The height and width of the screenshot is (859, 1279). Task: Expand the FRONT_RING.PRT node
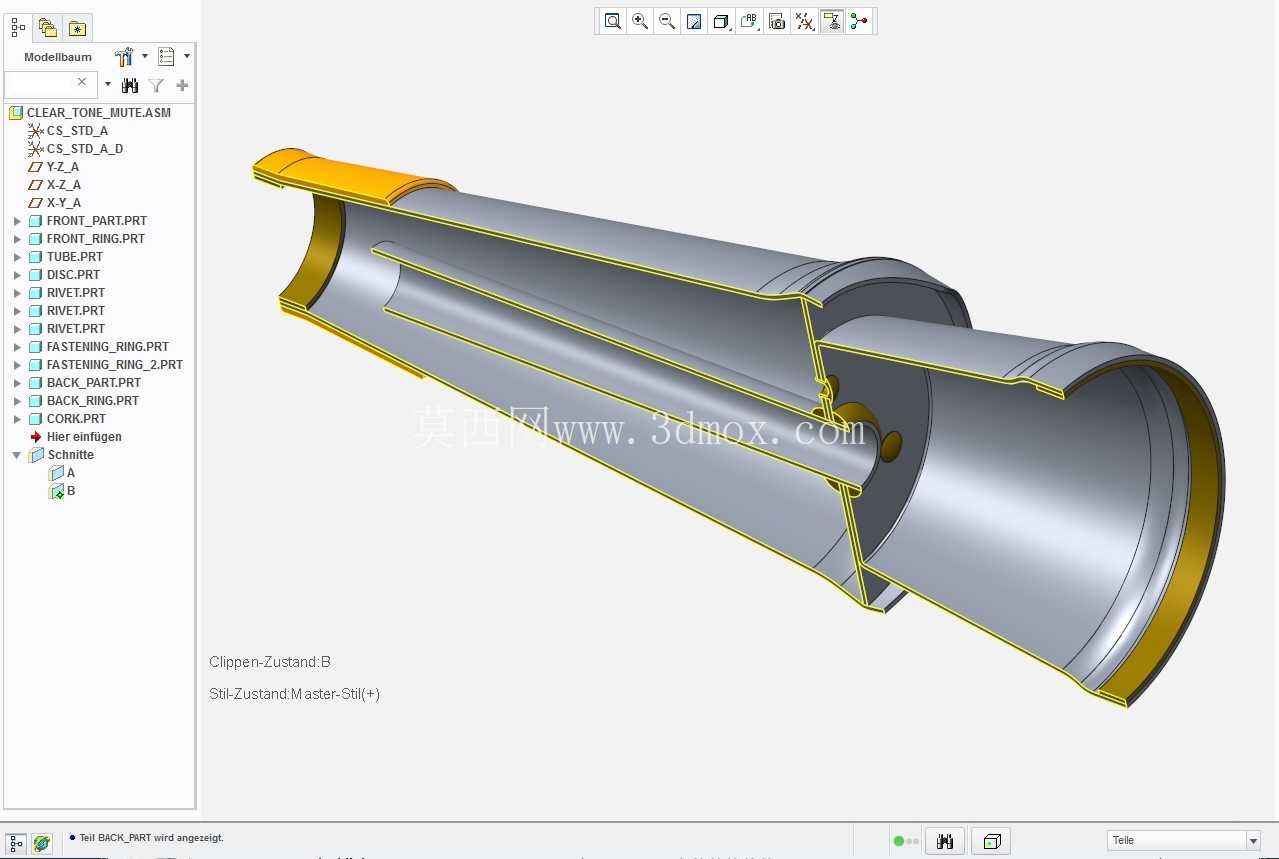(x=17, y=239)
